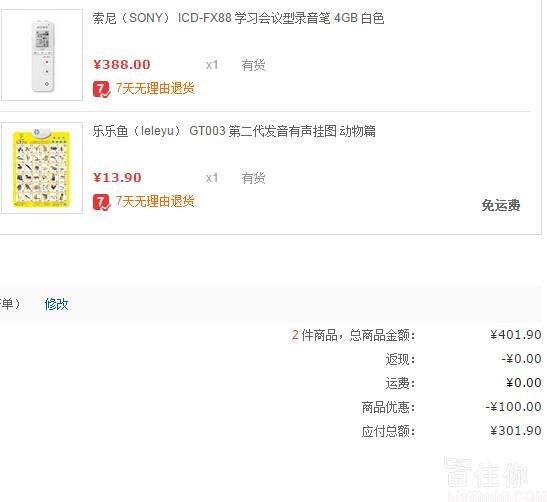
Task: Click the 修改 link
Action: pos(57,304)
